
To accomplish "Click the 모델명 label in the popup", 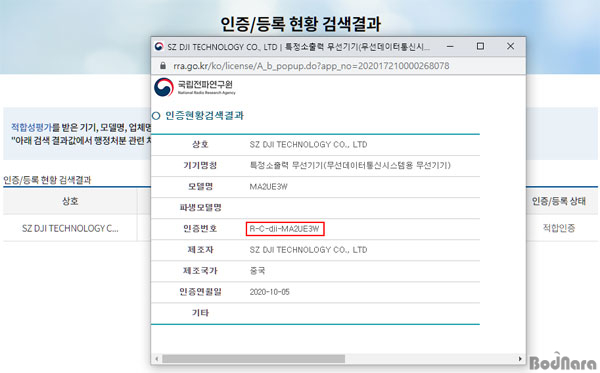I will click(200, 186).
